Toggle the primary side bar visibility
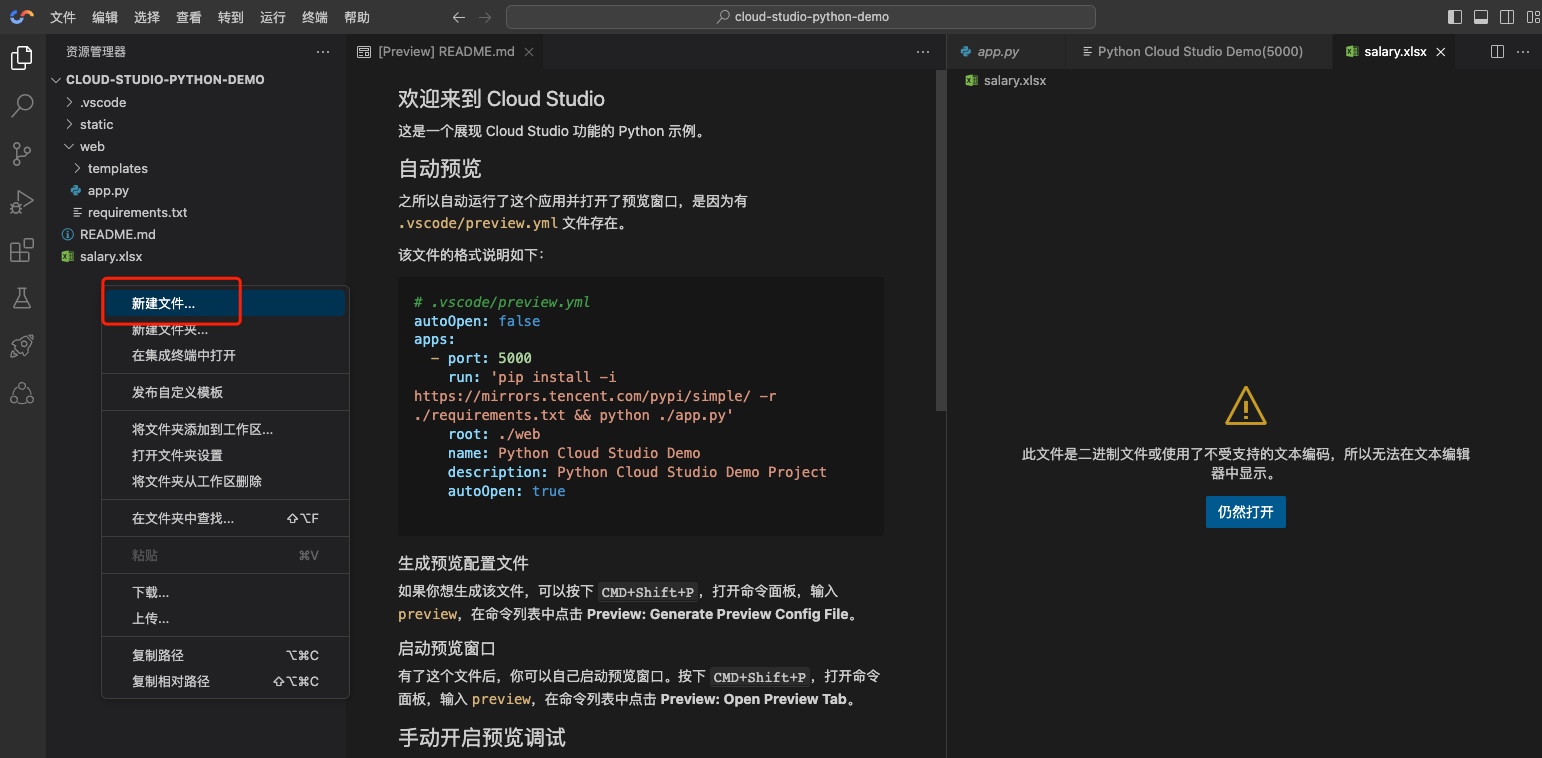 coord(1455,17)
